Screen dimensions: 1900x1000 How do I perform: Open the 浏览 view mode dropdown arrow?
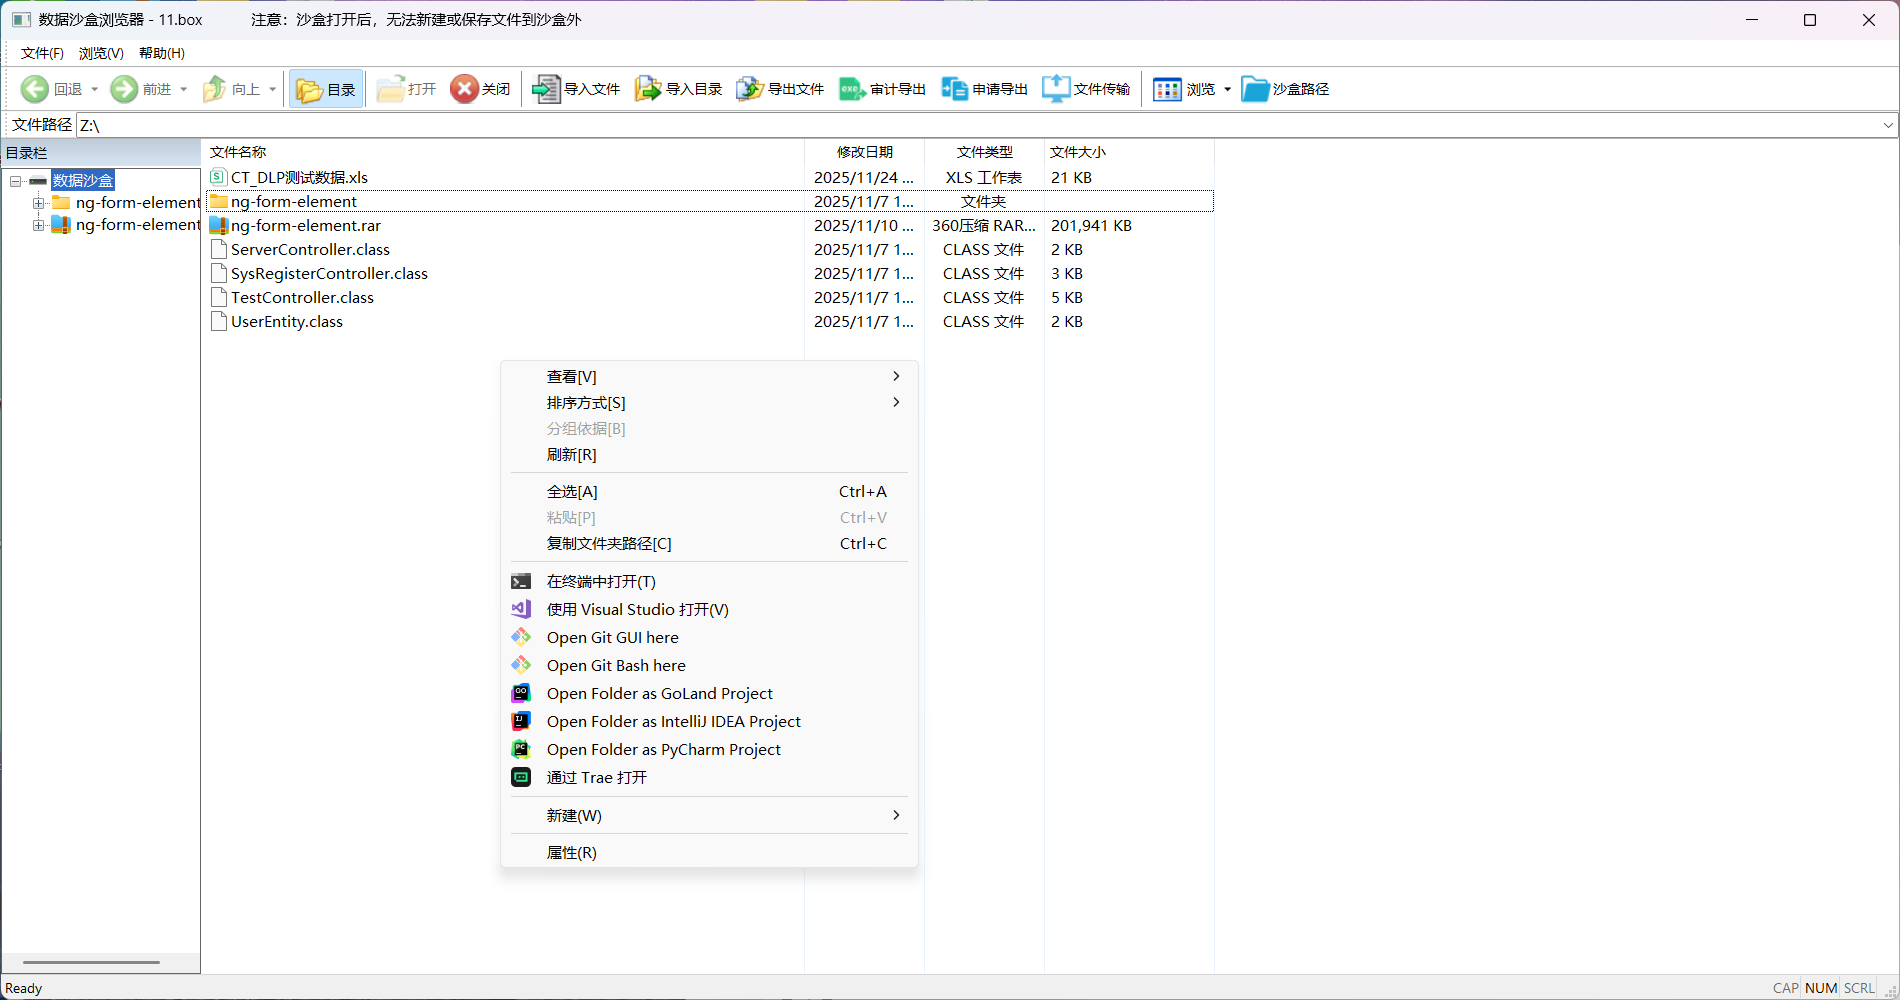1228,89
